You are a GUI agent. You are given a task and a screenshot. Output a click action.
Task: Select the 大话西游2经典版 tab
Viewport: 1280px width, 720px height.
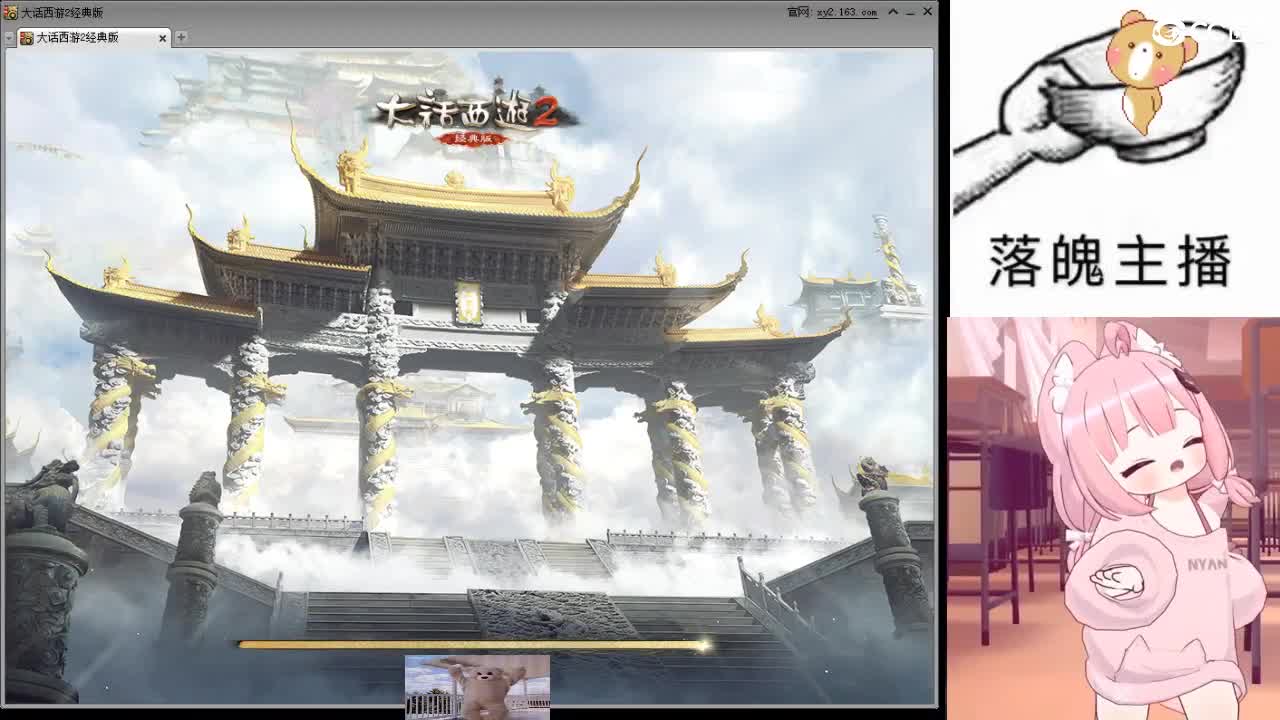(94, 38)
